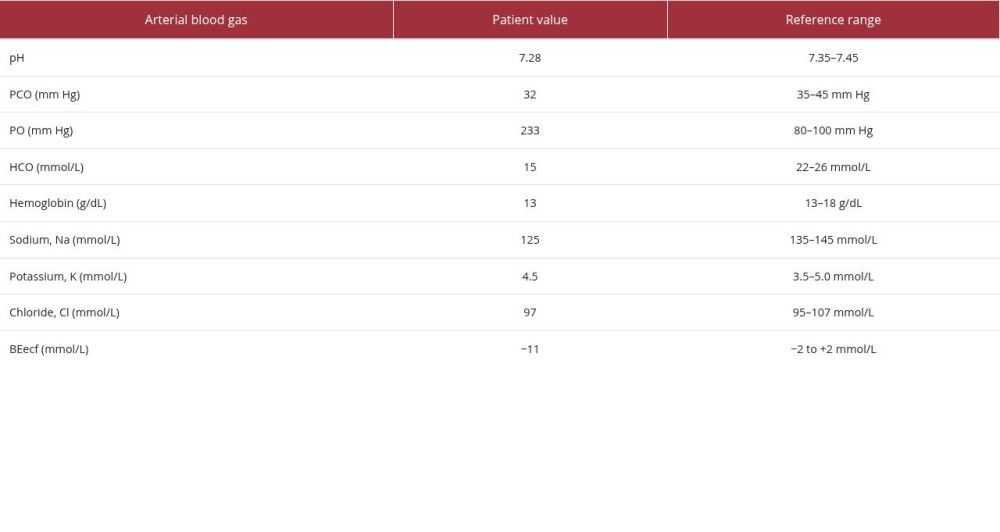Click the pH reference range 7.35–7.45
The height and width of the screenshot is (532, 1000).
click(833, 58)
